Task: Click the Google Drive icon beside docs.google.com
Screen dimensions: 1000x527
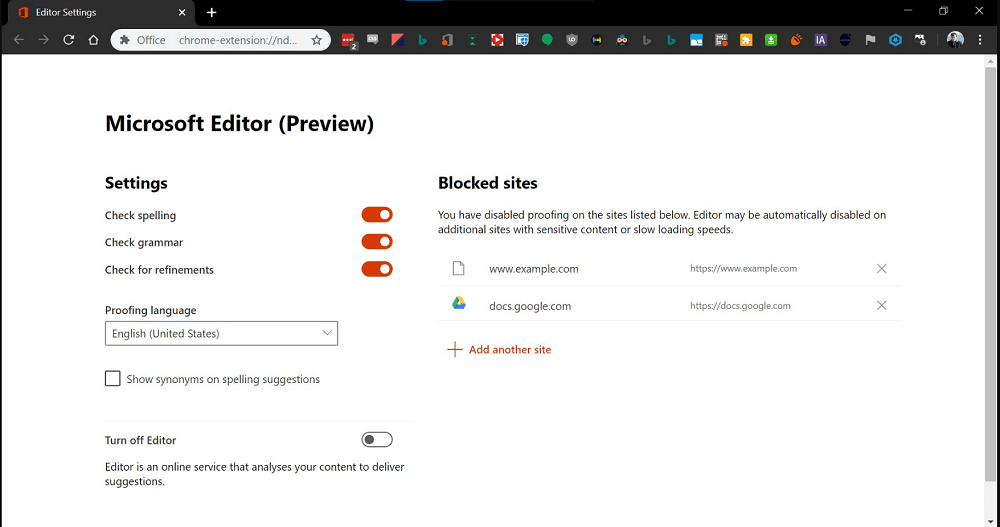Action: point(459,303)
